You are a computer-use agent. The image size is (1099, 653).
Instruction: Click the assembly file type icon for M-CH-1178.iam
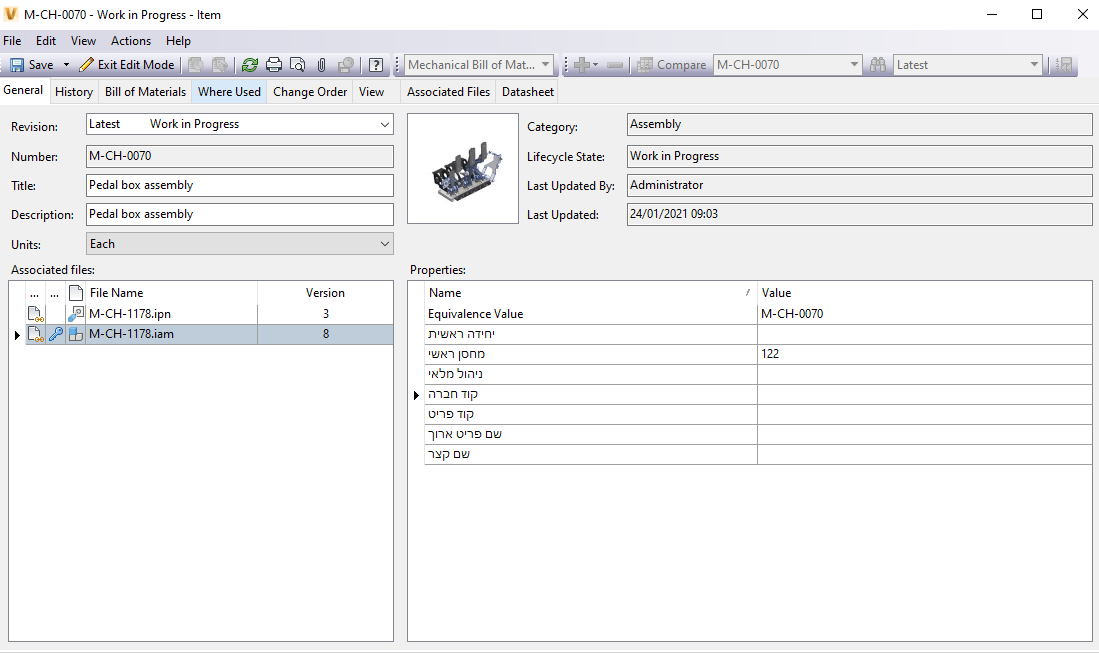point(76,334)
